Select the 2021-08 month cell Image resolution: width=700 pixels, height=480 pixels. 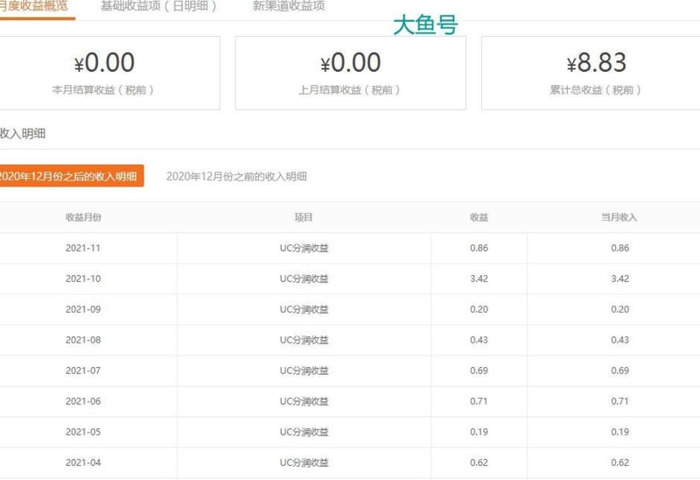(x=83, y=340)
